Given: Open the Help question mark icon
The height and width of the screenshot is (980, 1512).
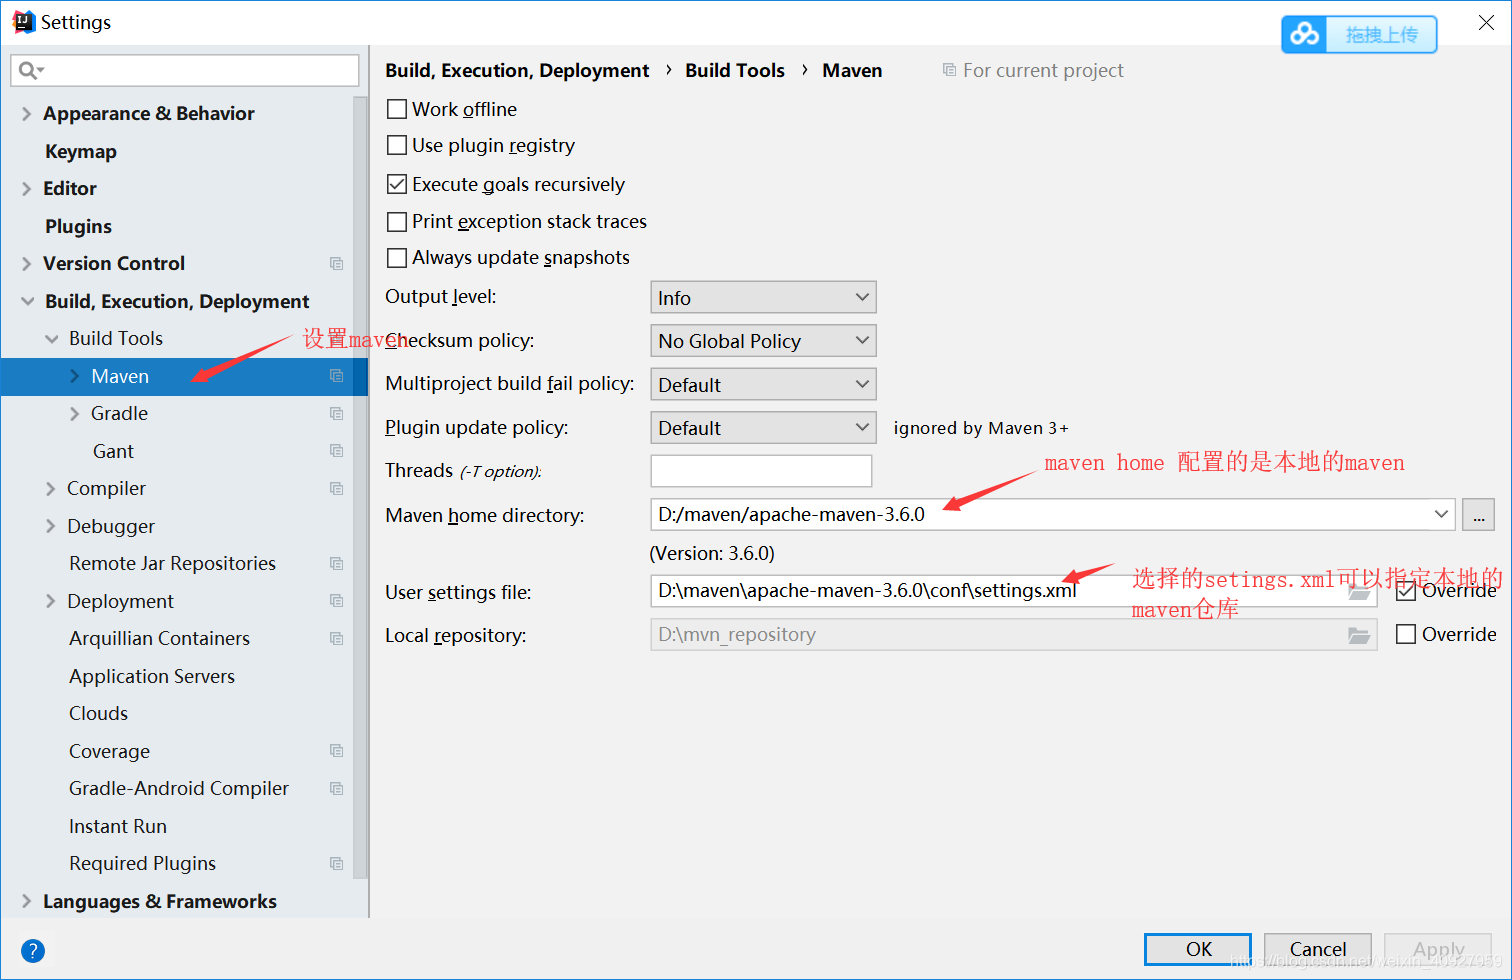Looking at the screenshot, I should point(33,950).
